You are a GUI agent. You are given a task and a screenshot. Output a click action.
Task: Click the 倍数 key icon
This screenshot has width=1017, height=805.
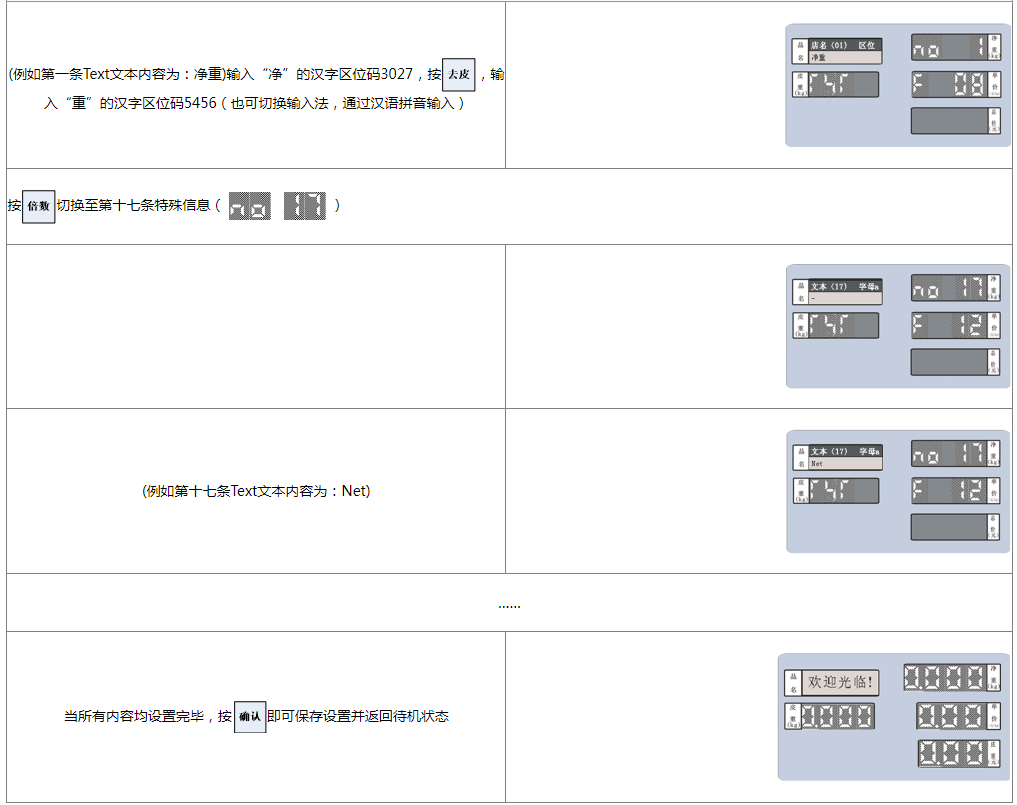tap(38, 205)
